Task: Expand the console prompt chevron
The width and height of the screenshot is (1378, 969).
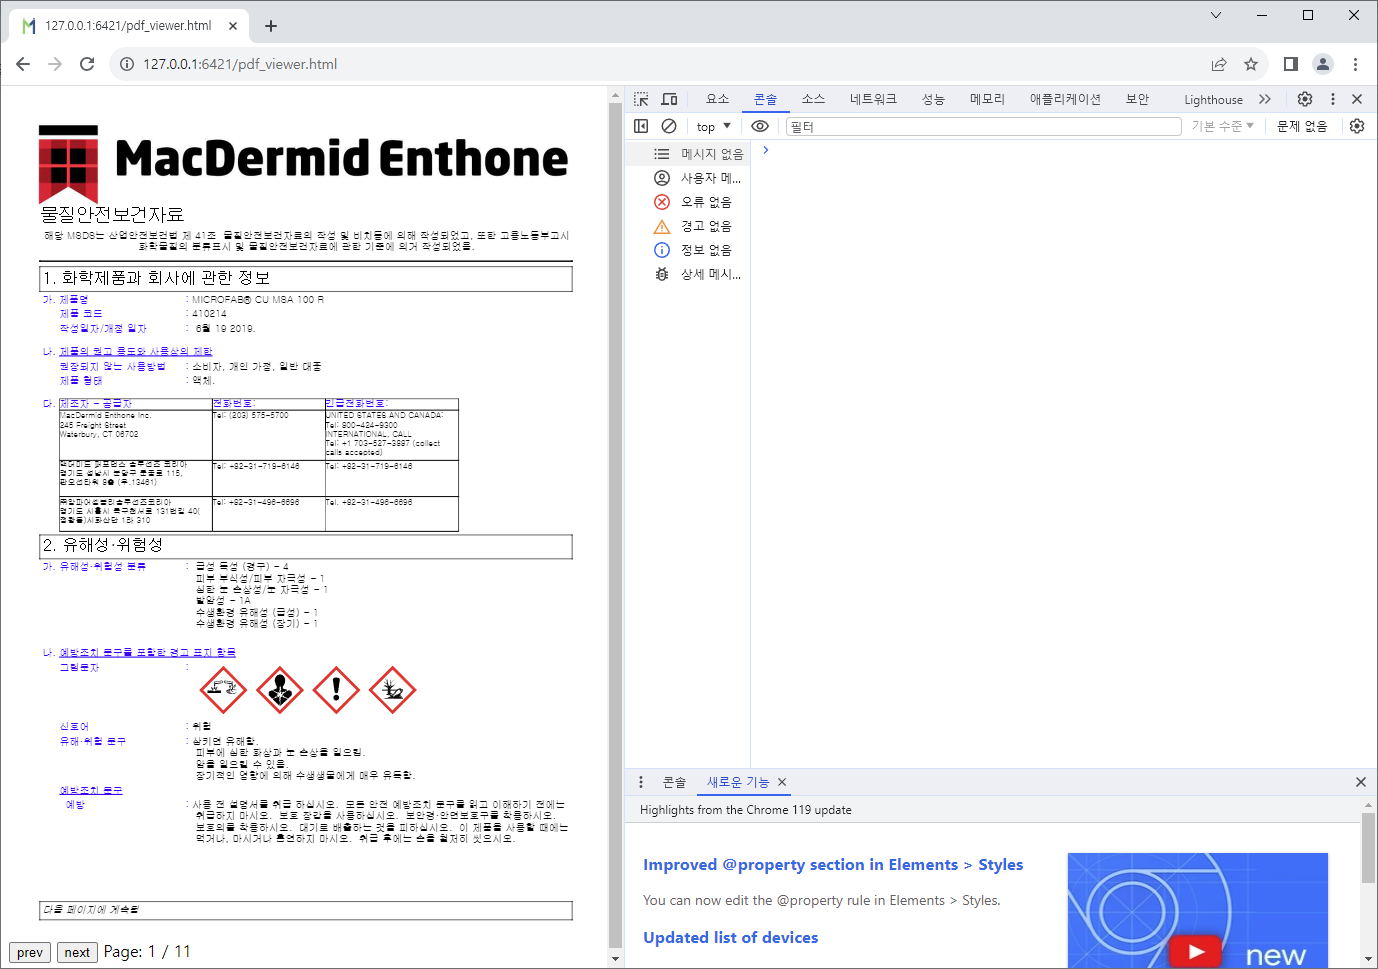Action: click(765, 150)
